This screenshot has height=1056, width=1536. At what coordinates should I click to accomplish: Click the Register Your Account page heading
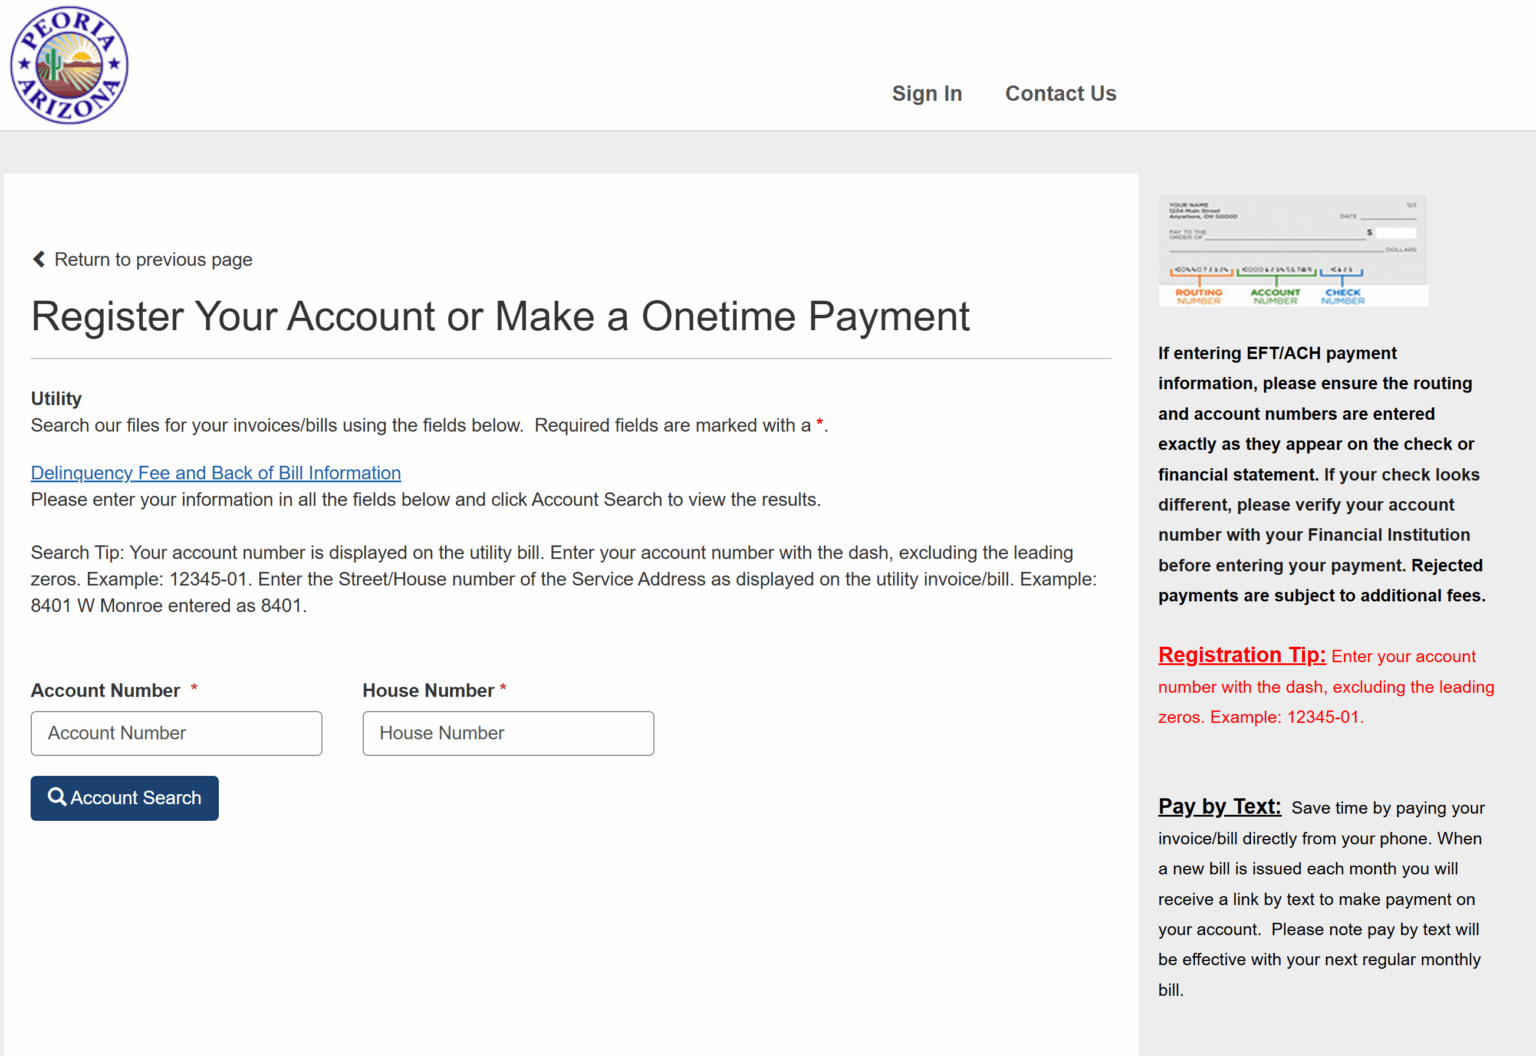click(500, 316)
